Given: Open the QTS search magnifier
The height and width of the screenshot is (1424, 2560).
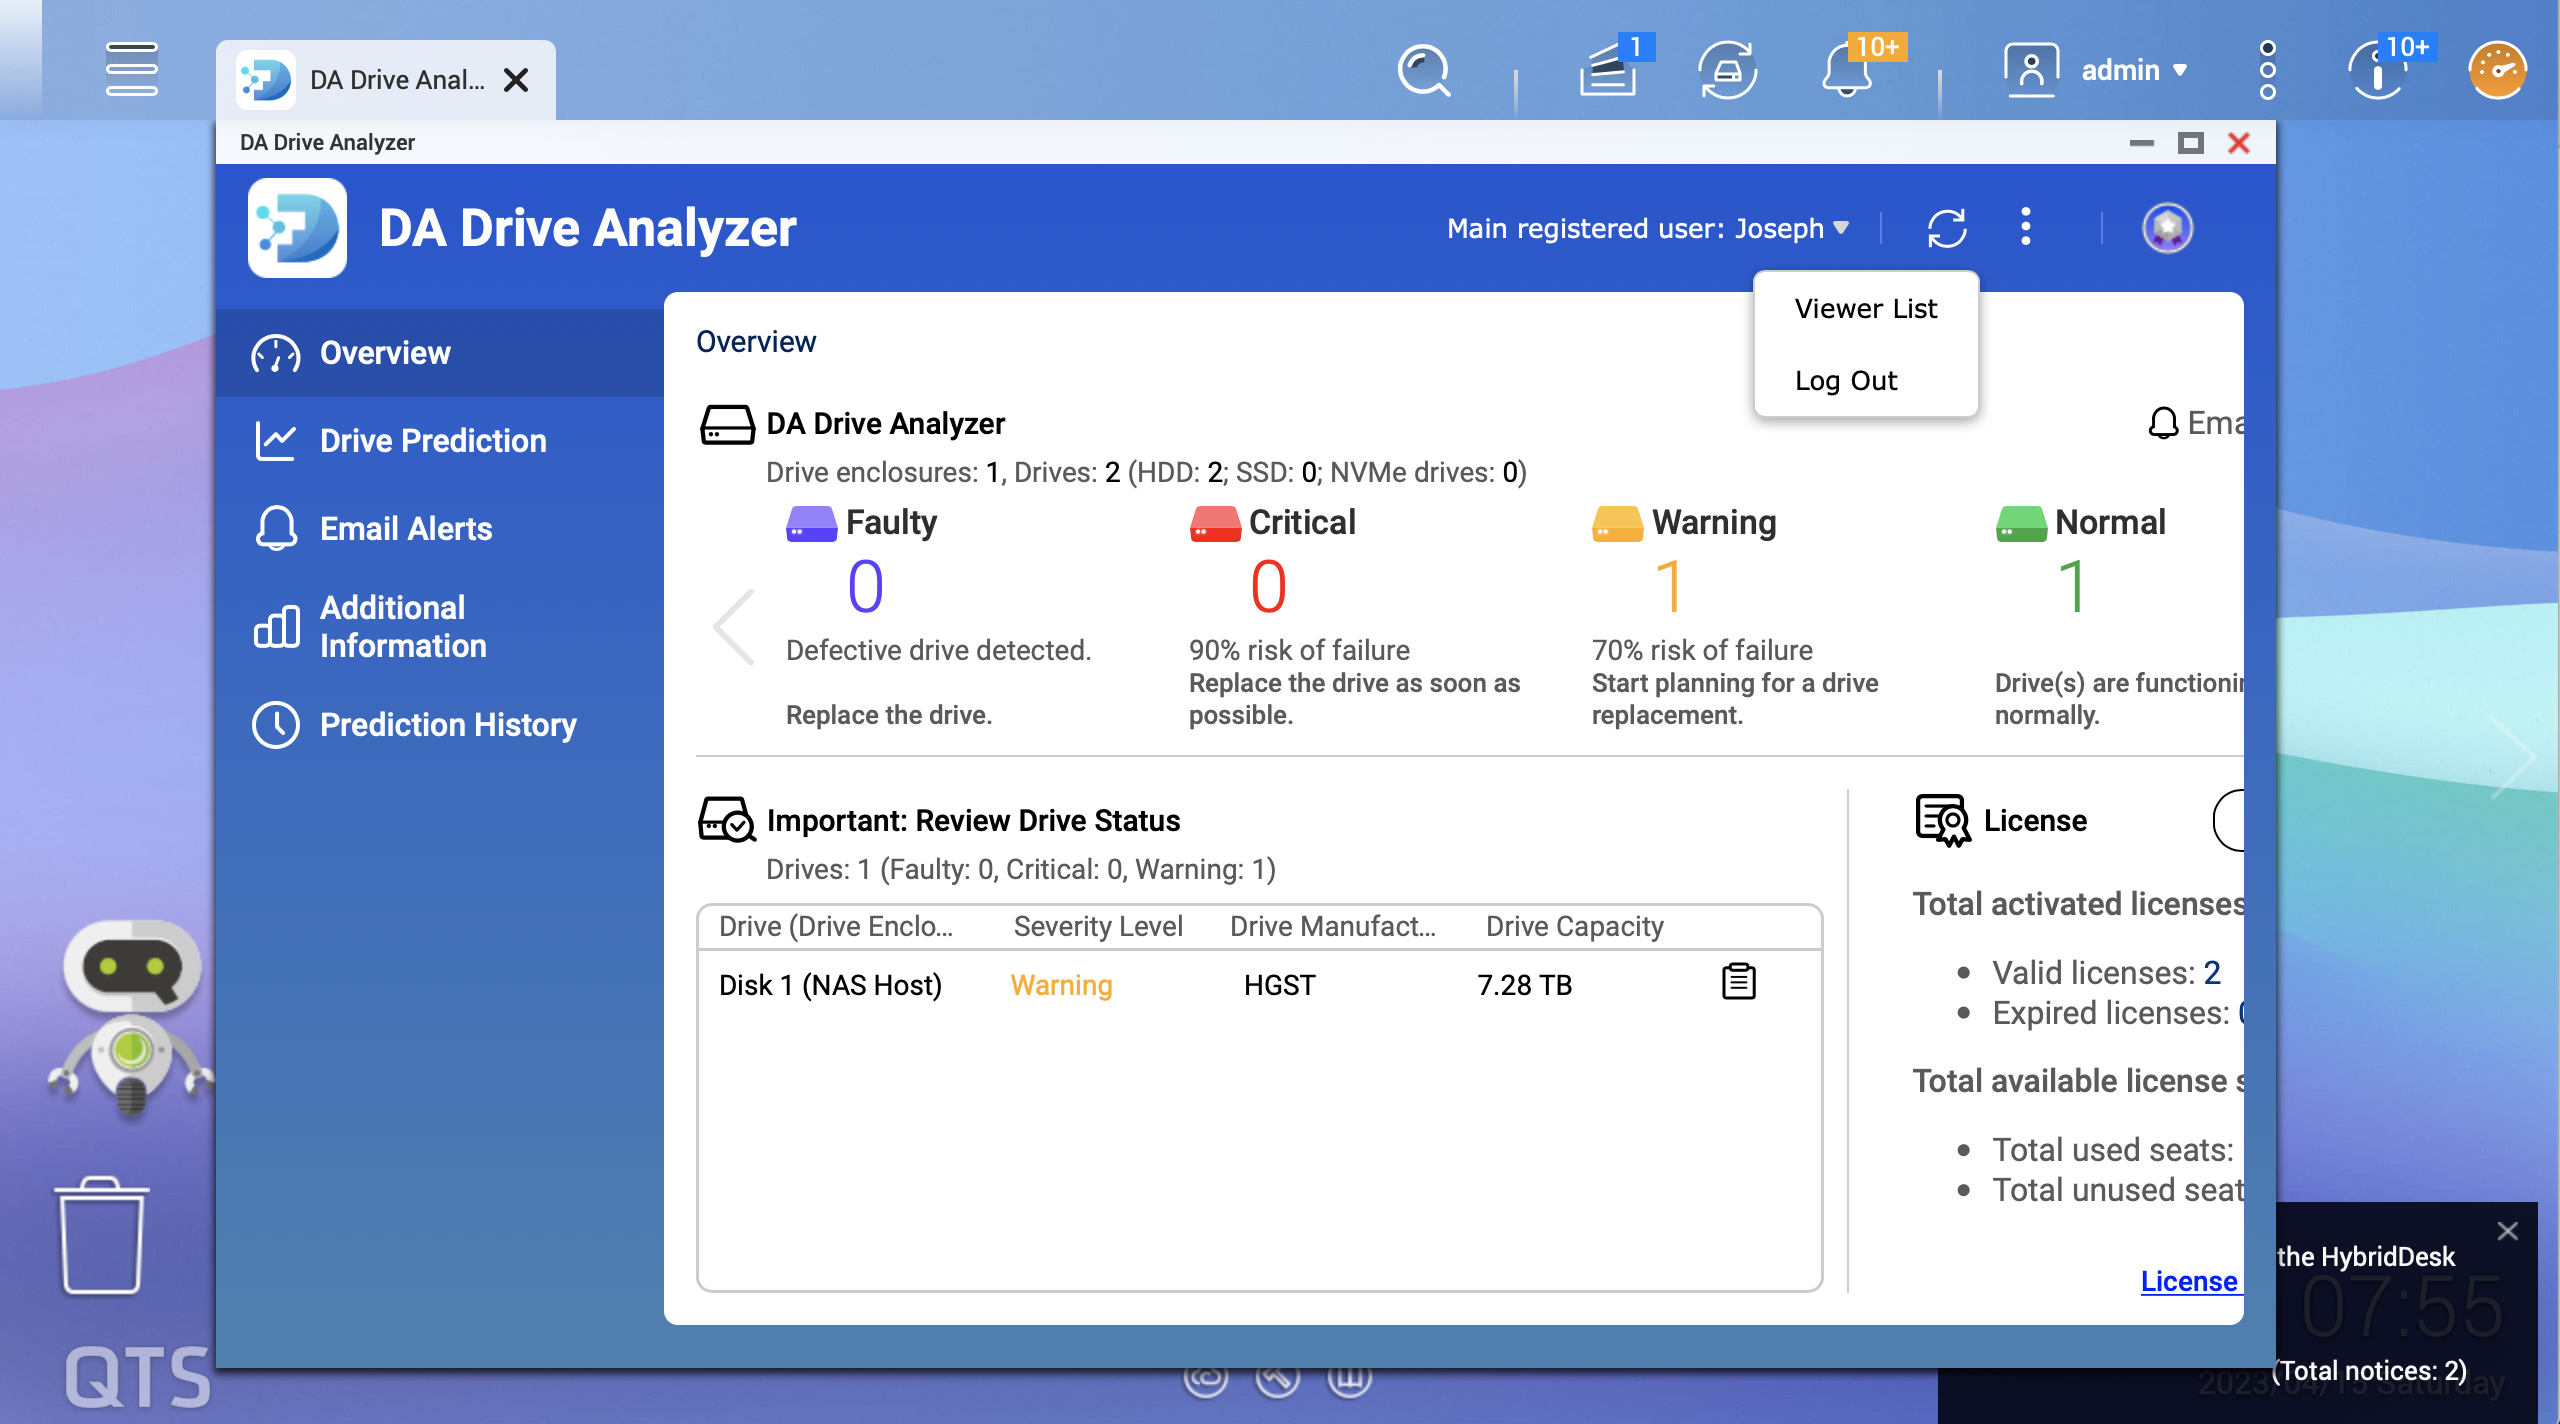Looking at the screenshot, I should (x=1423, y=71).
